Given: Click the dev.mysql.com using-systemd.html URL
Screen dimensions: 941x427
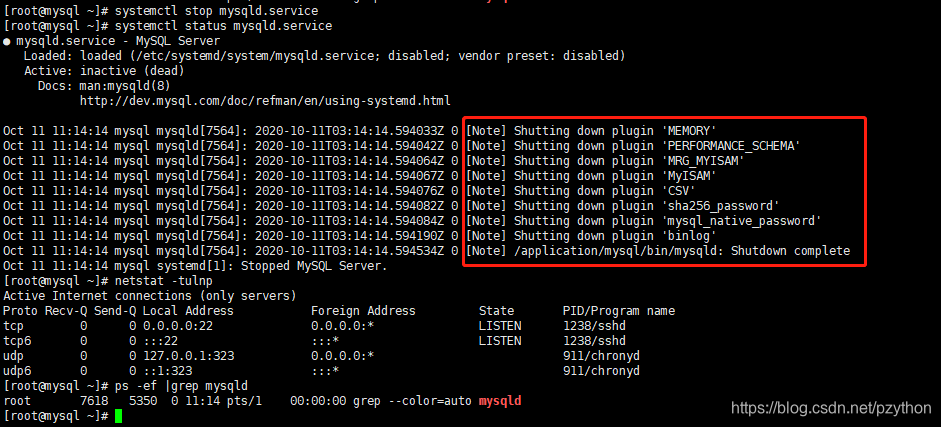Looking at the screenshot, I should pyautogui.click(x=265, y=101).
